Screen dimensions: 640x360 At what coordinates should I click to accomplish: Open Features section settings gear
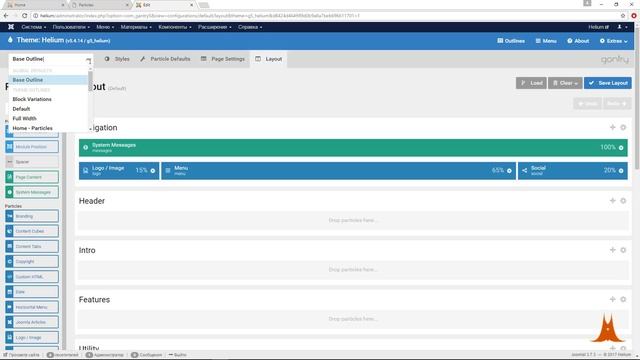(623, 299)
